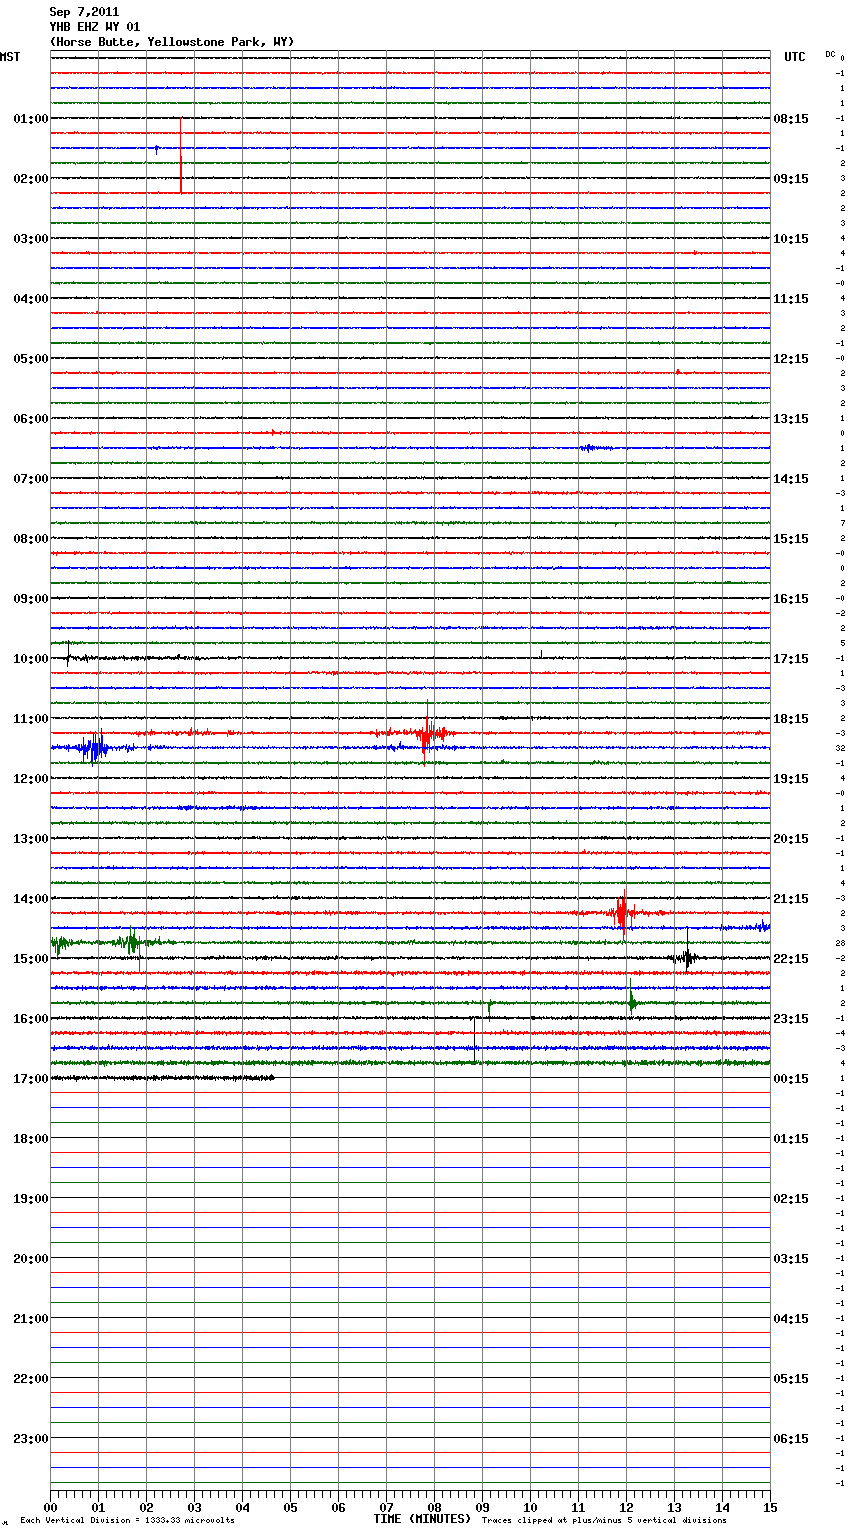The width and height of the screenshot is (850, 1534).
Task: Click the '04:00' MST time label
Action: (x=31, y=299)
